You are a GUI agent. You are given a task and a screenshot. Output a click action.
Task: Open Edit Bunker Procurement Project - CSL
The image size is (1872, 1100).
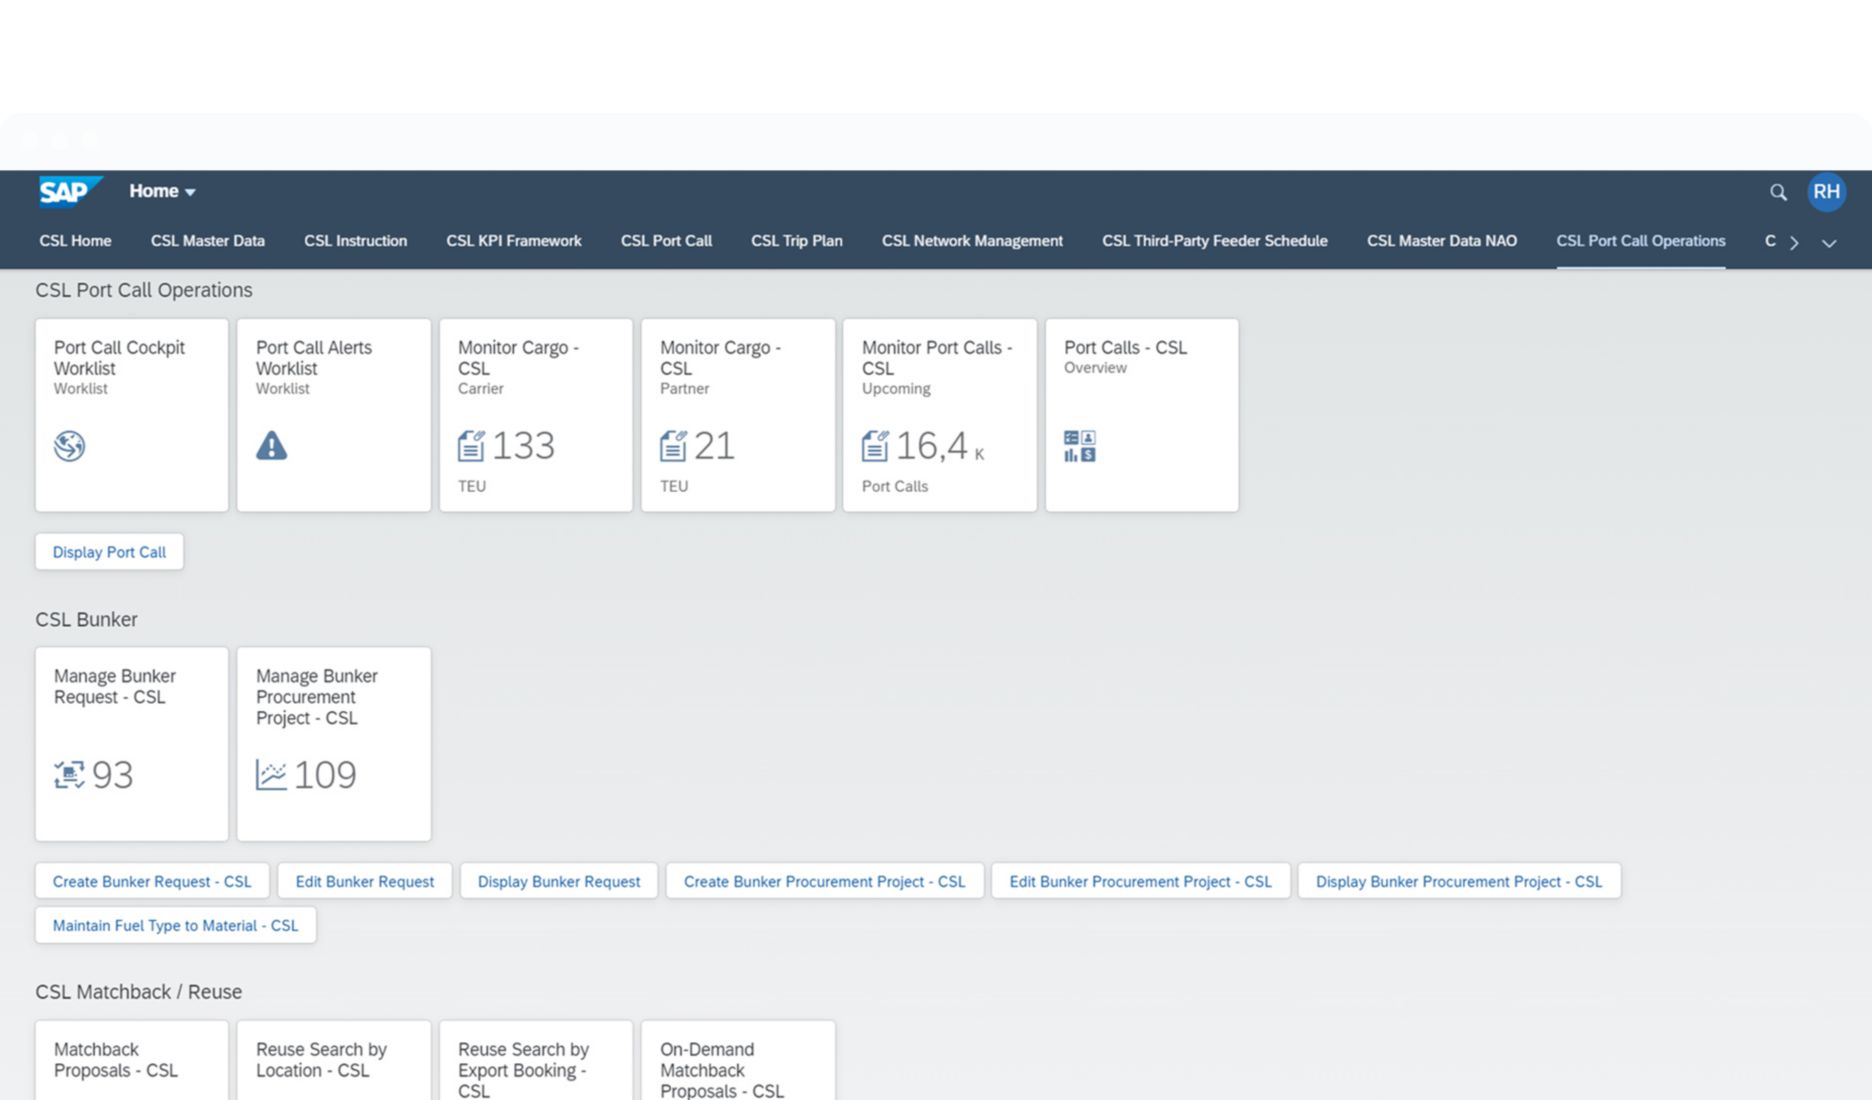tap(1140, 881)
